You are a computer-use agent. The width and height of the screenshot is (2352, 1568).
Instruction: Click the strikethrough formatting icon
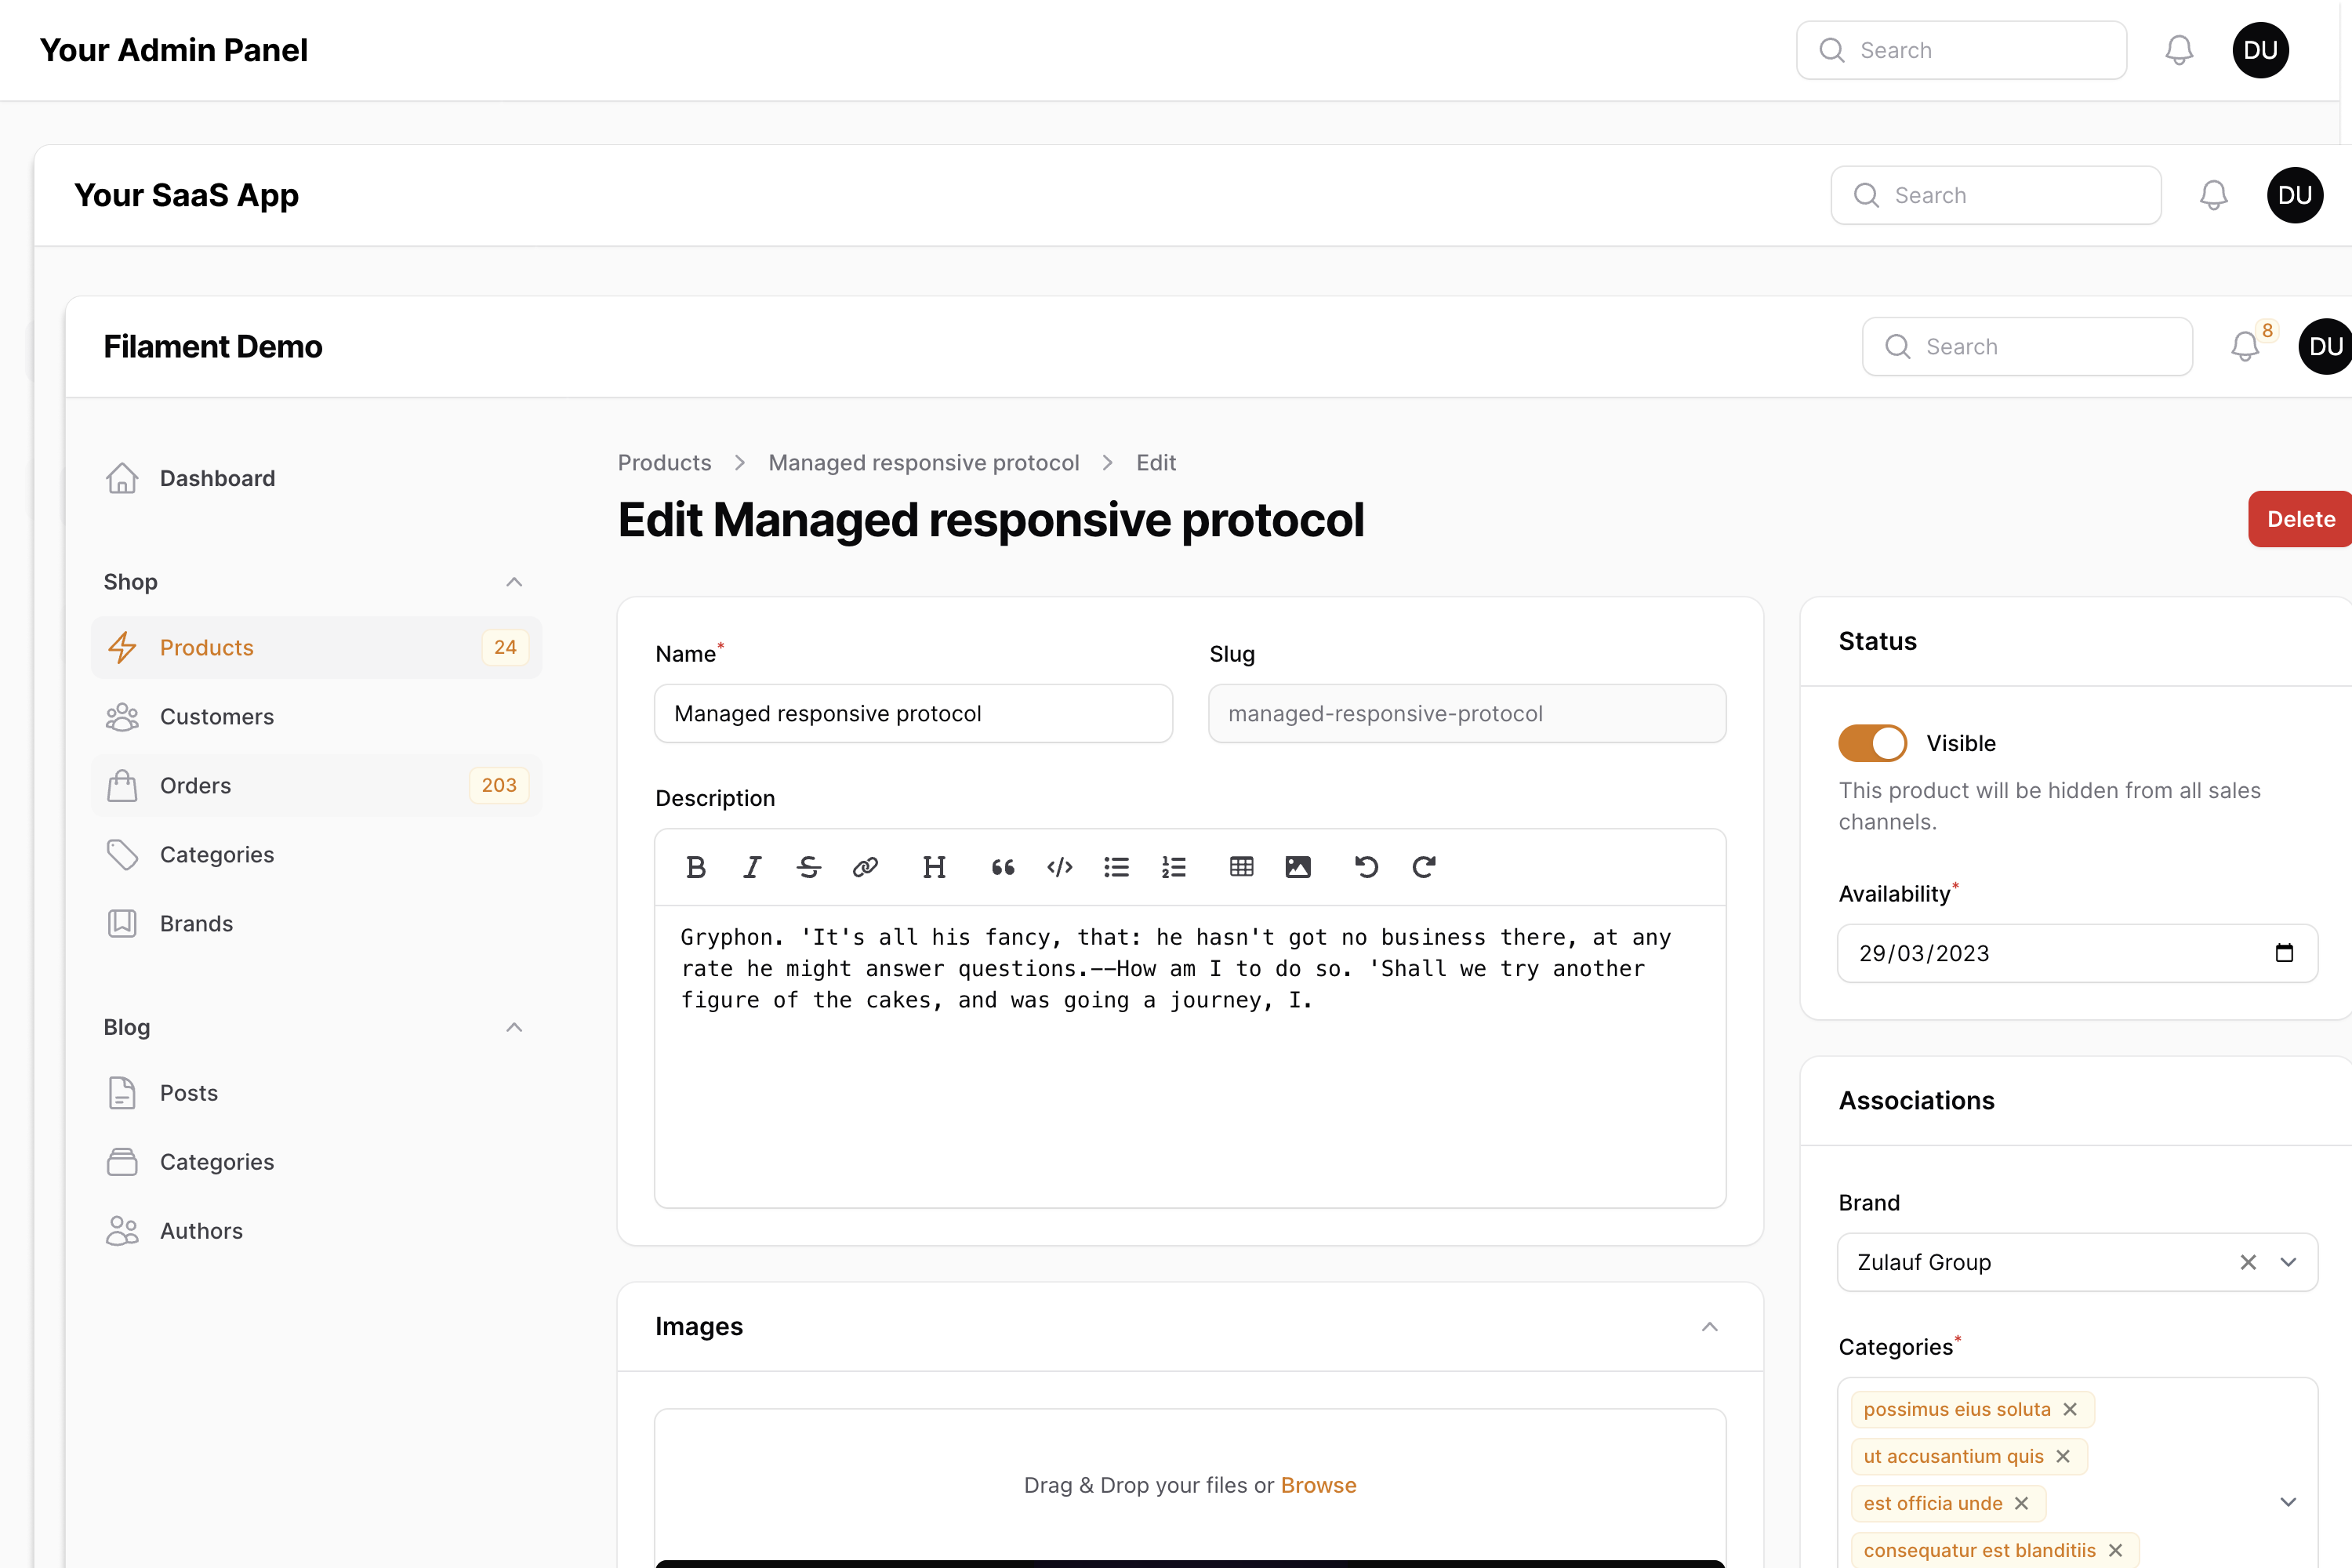[x=808, y=867]
